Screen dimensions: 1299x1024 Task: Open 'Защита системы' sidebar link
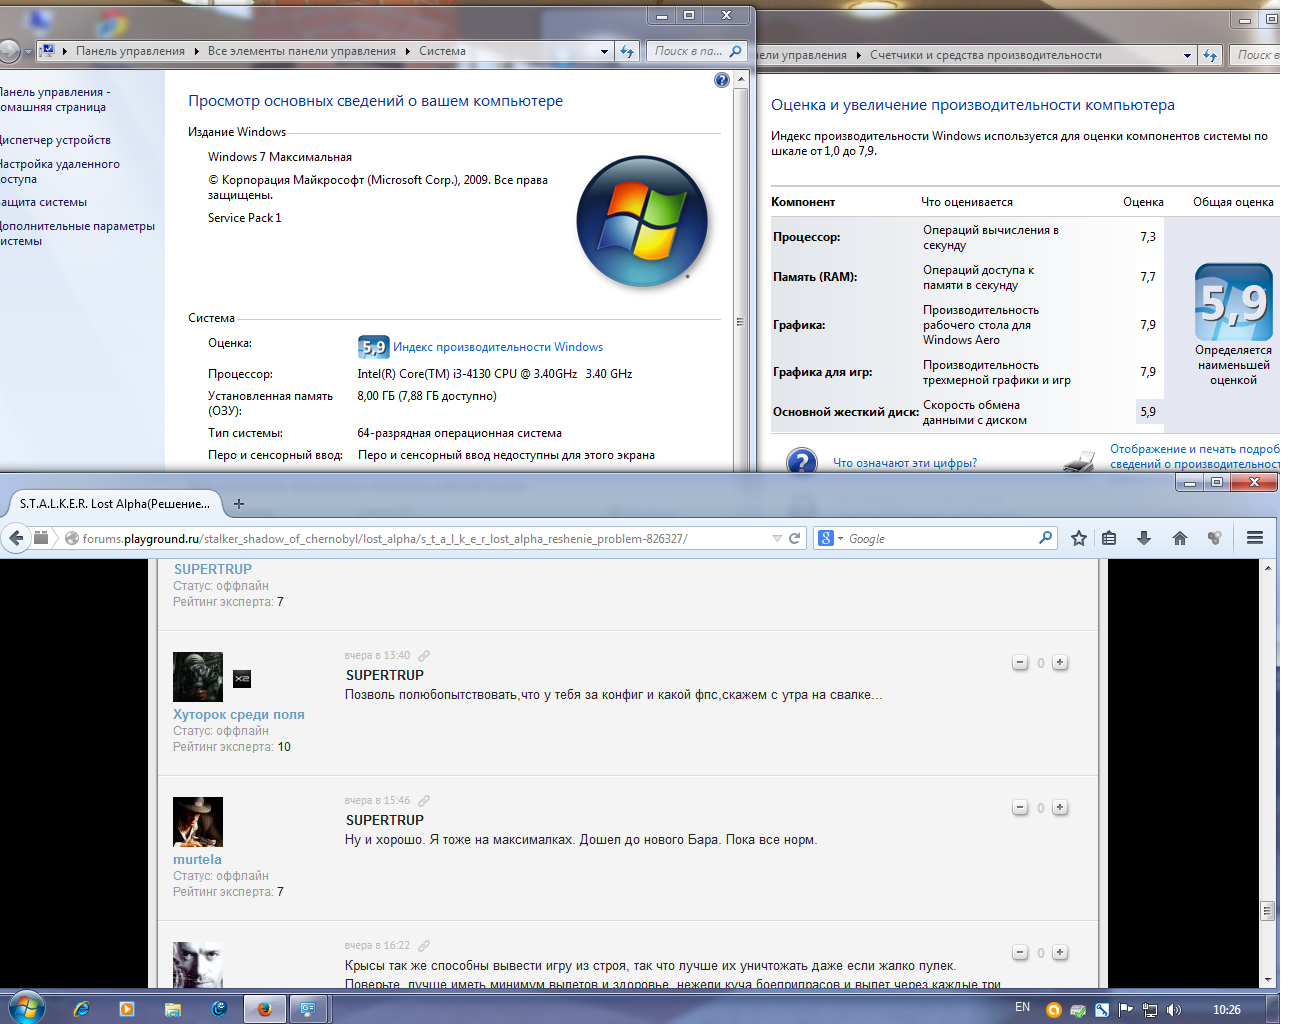(43, 202)
